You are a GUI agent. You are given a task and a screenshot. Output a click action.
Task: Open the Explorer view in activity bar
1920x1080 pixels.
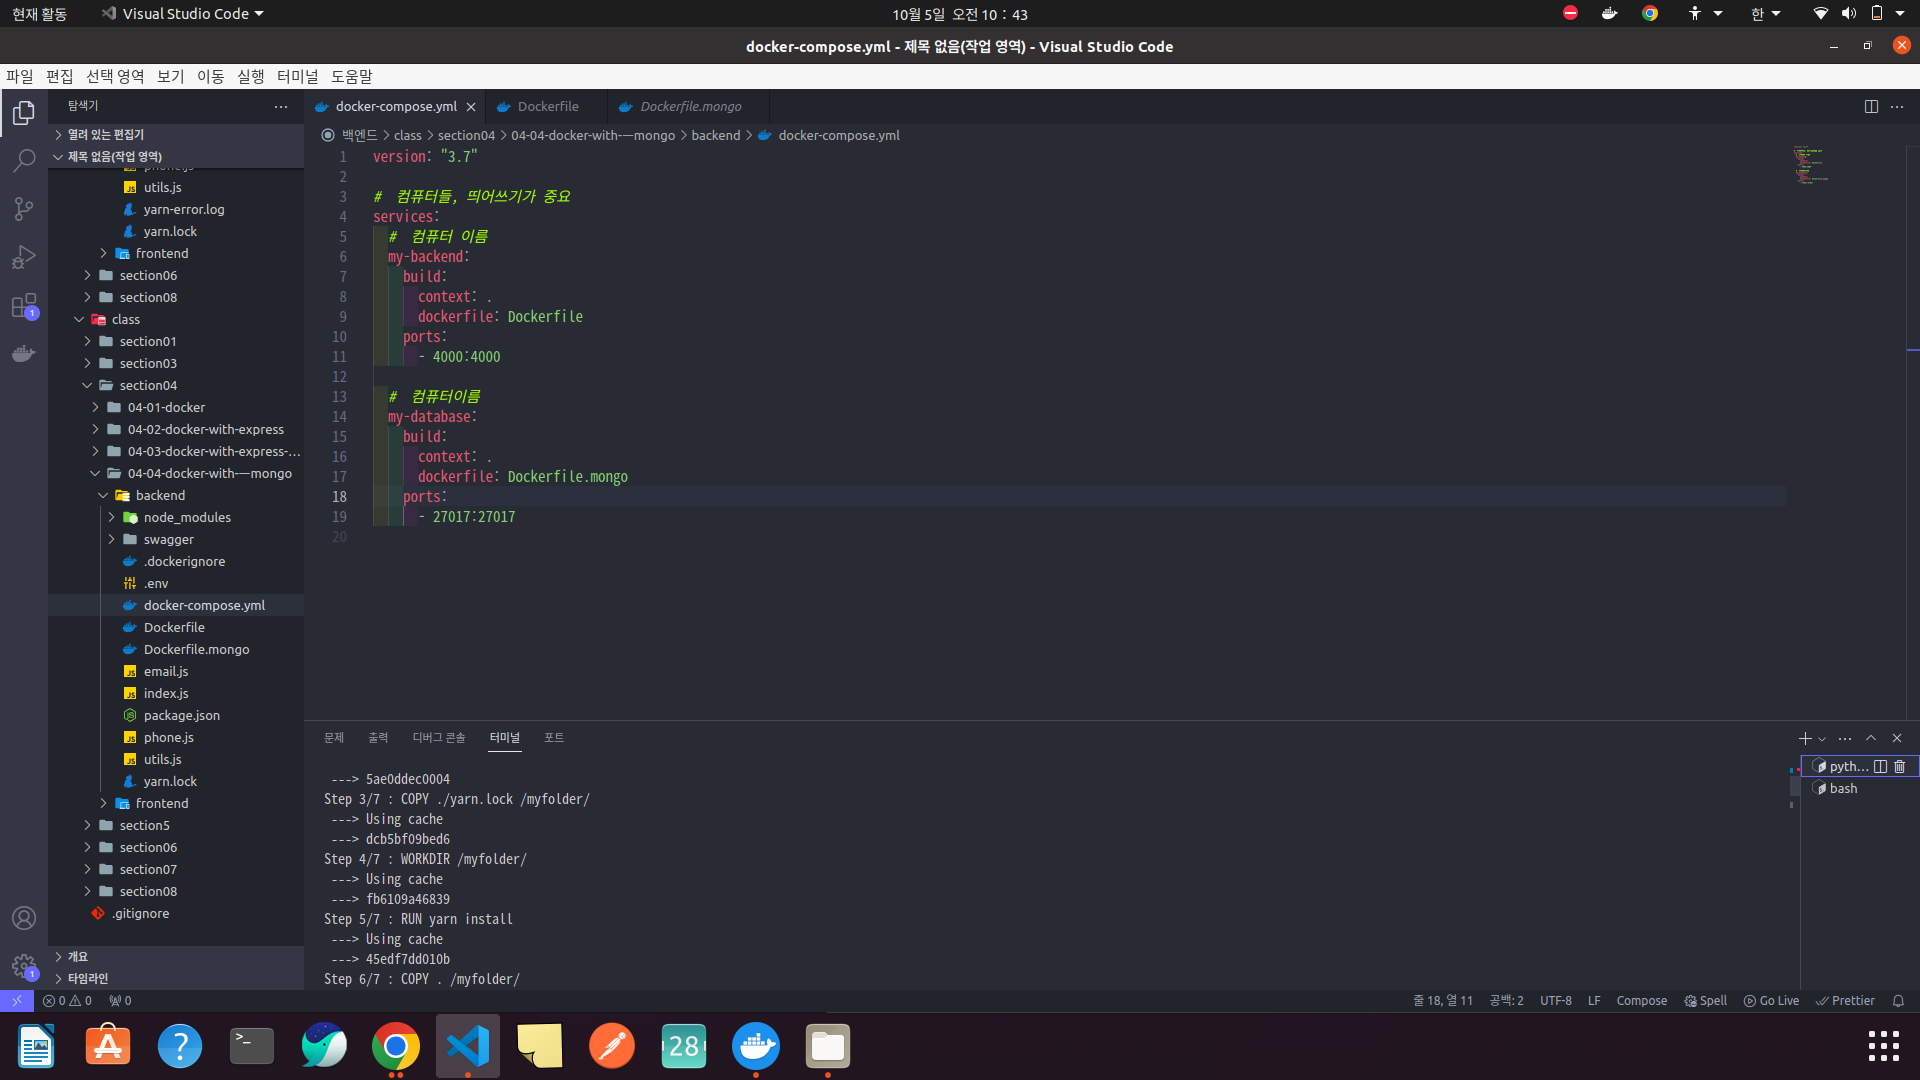[24, 113]
